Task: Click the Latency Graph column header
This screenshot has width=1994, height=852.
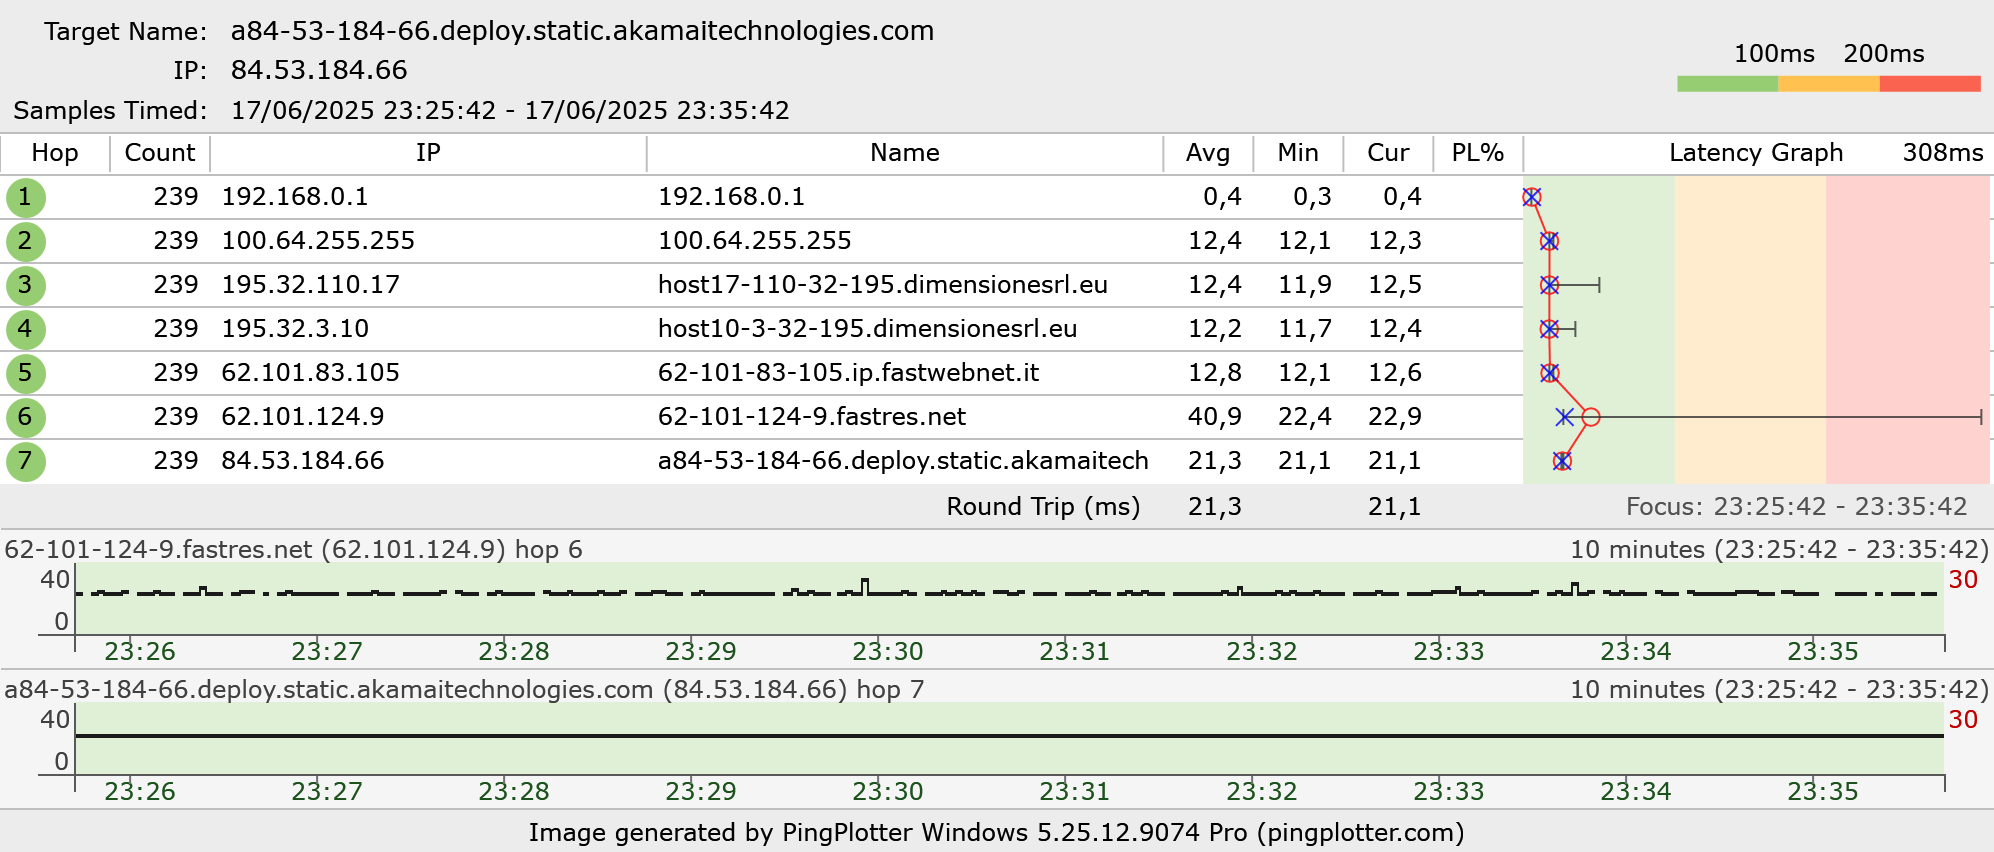Action: (x=1755, y=153)
